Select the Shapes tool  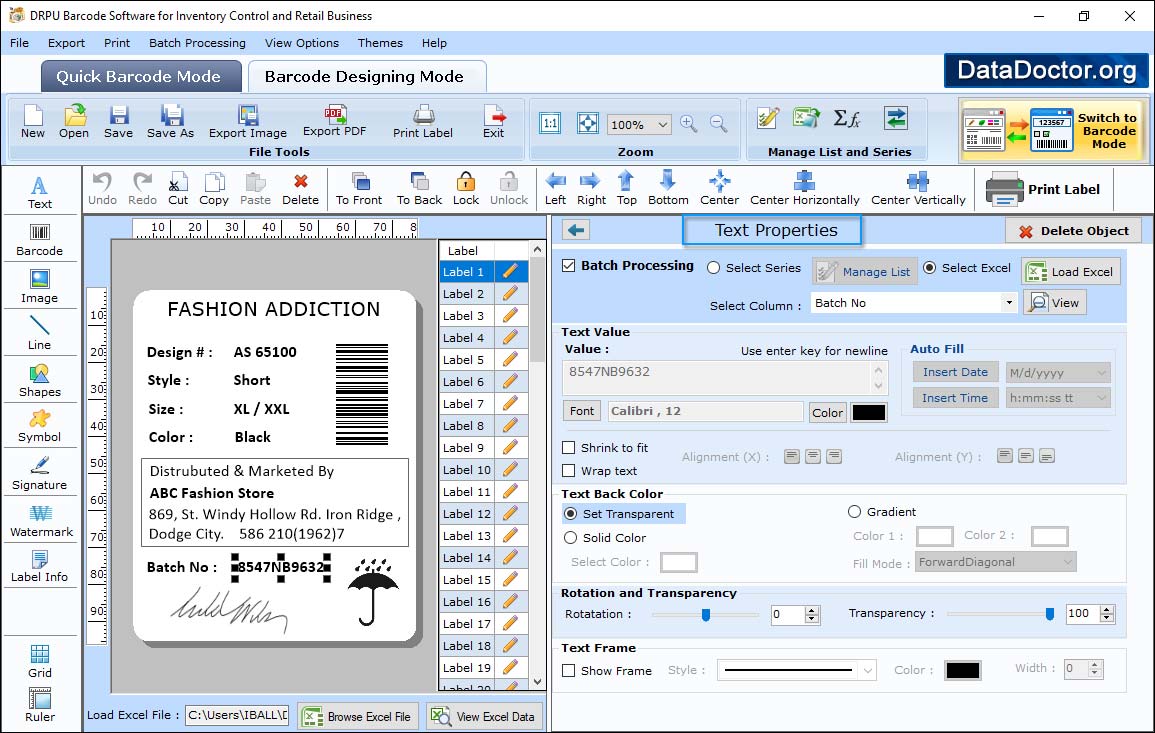[40, 380]
